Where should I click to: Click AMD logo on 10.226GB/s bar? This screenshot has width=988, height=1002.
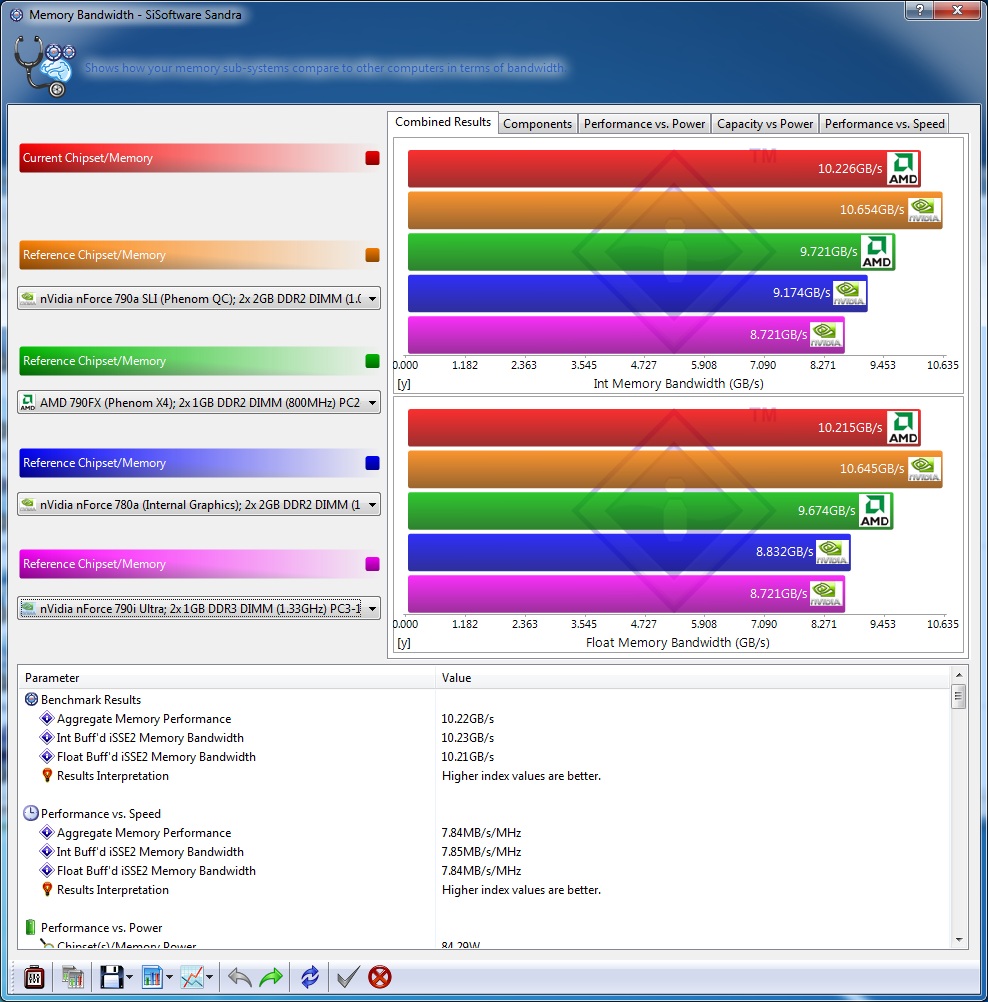[x=903, y=169]
